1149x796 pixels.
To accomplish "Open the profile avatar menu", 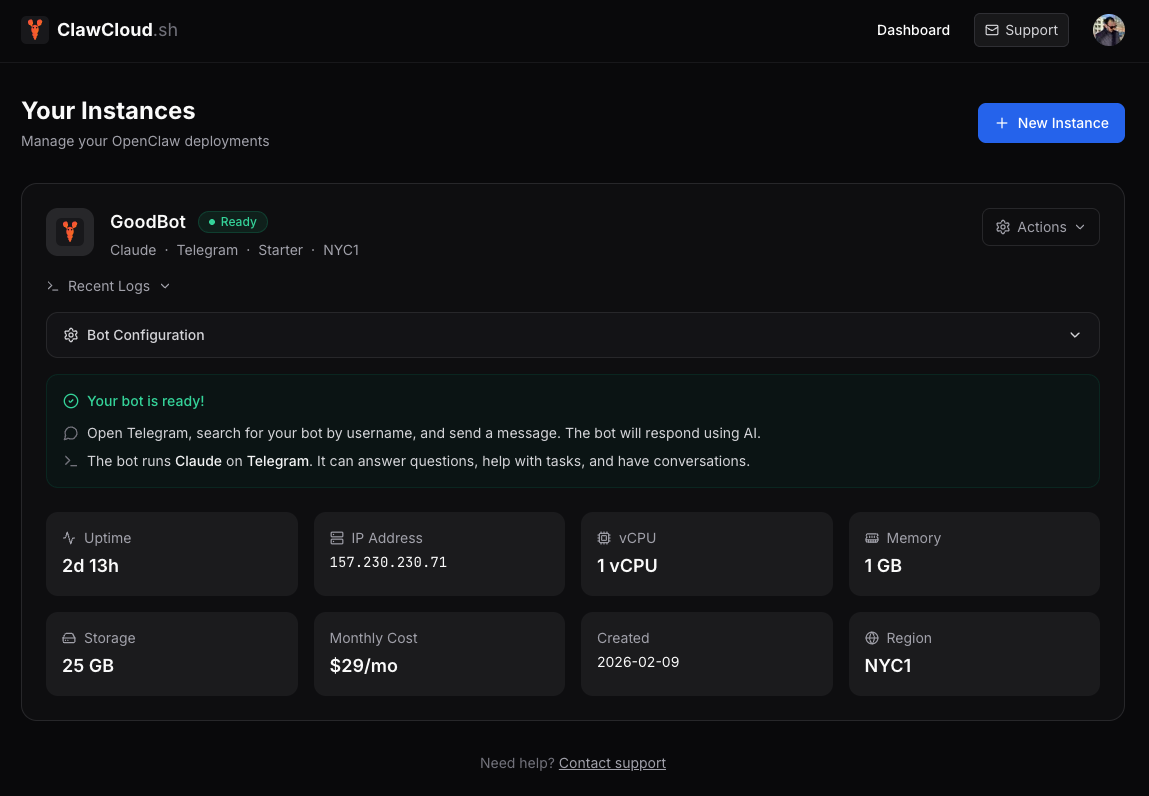I will (x=1108, y=30).
